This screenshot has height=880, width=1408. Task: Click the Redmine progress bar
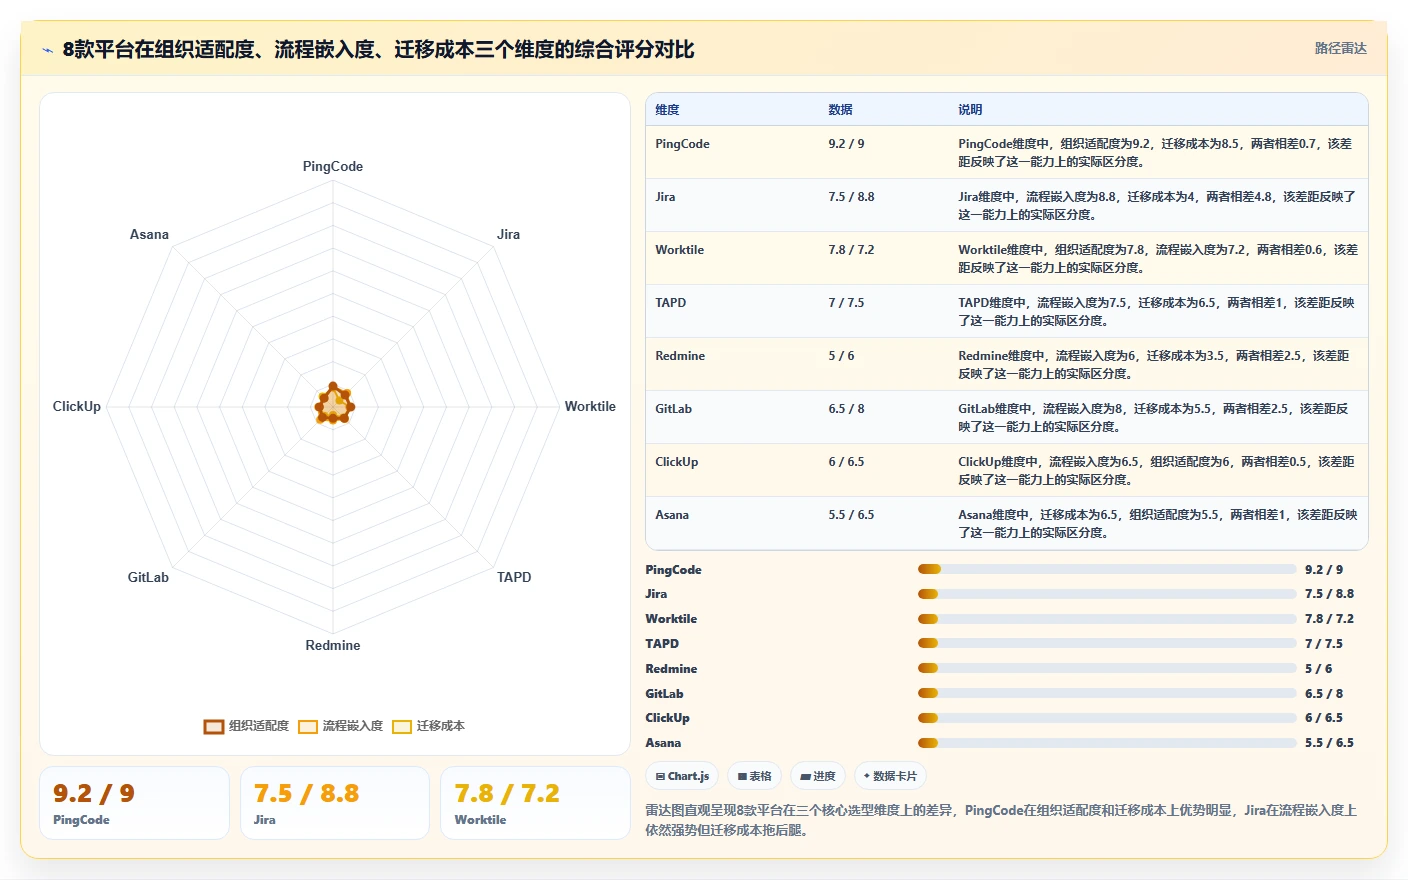click(x=1106, y=668)
